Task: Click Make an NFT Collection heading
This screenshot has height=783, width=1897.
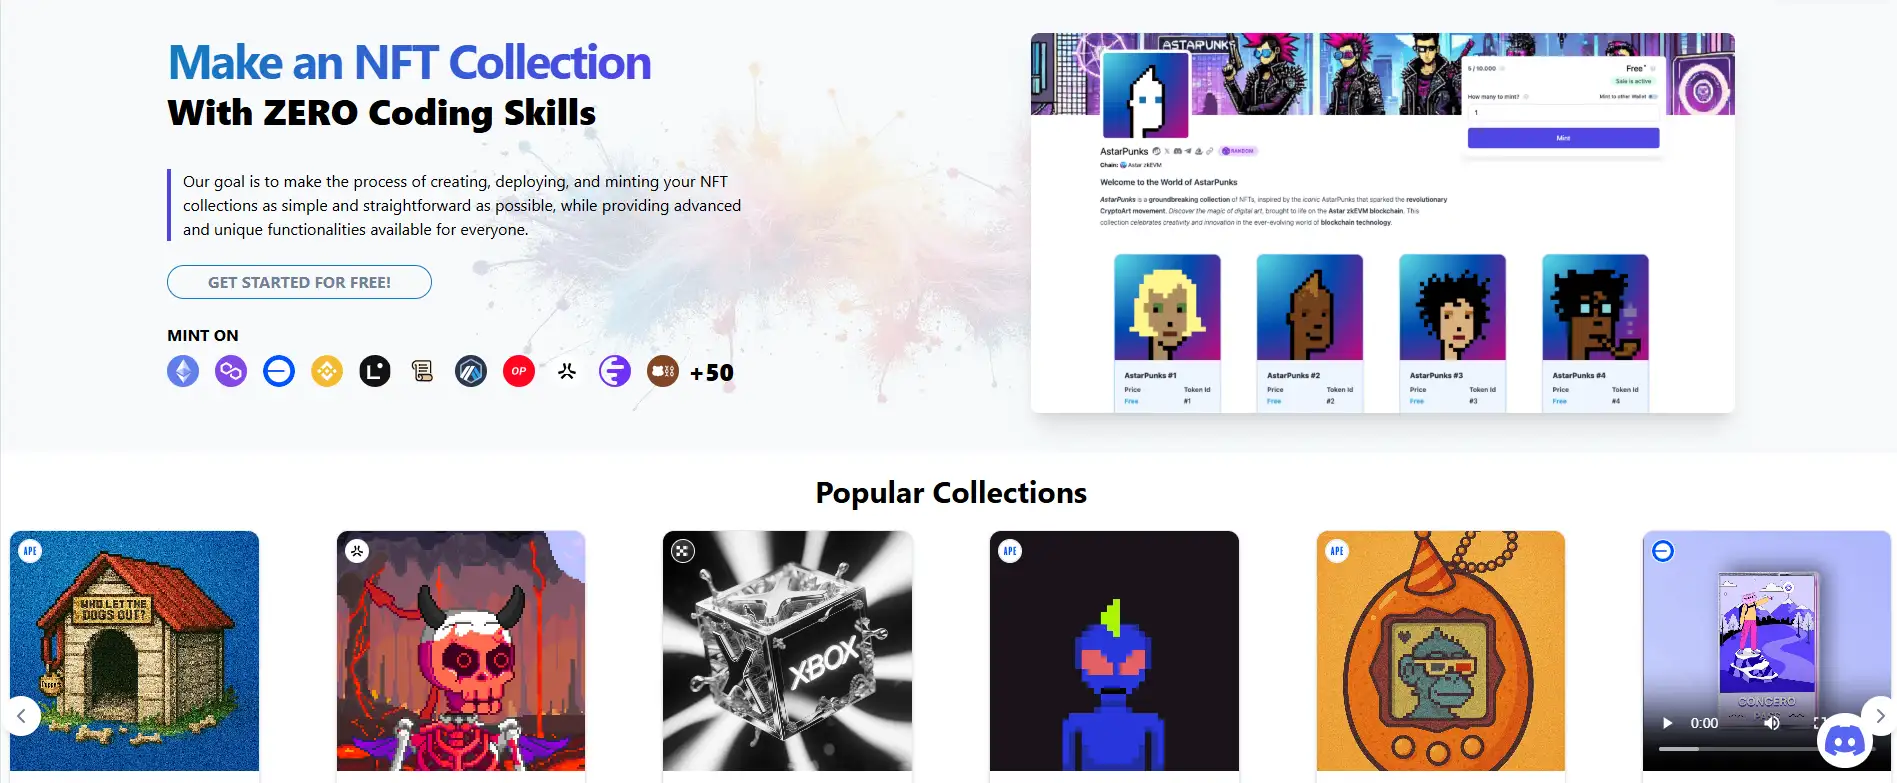Action: pyautogui.click(x=409, y=62)
